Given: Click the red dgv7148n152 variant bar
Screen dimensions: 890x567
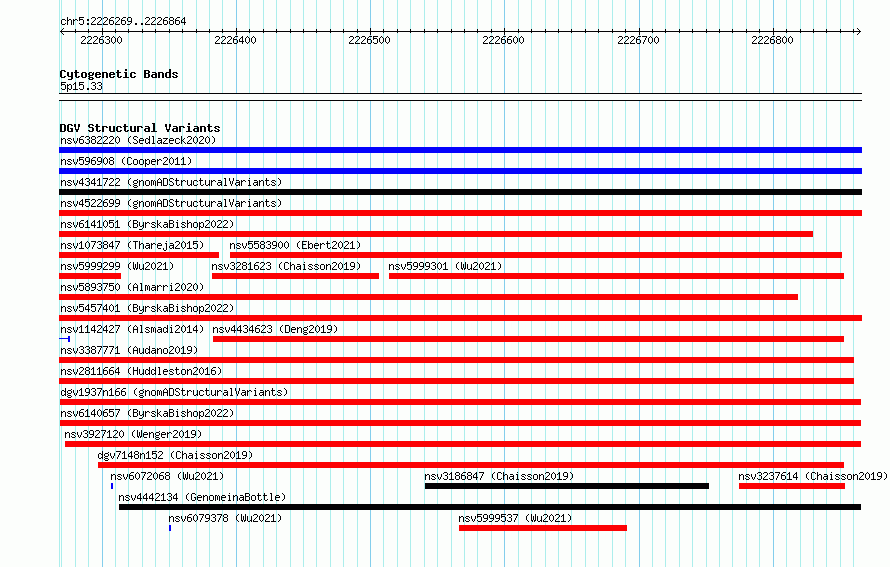Looking at the screenshot, I should (471, 465).
